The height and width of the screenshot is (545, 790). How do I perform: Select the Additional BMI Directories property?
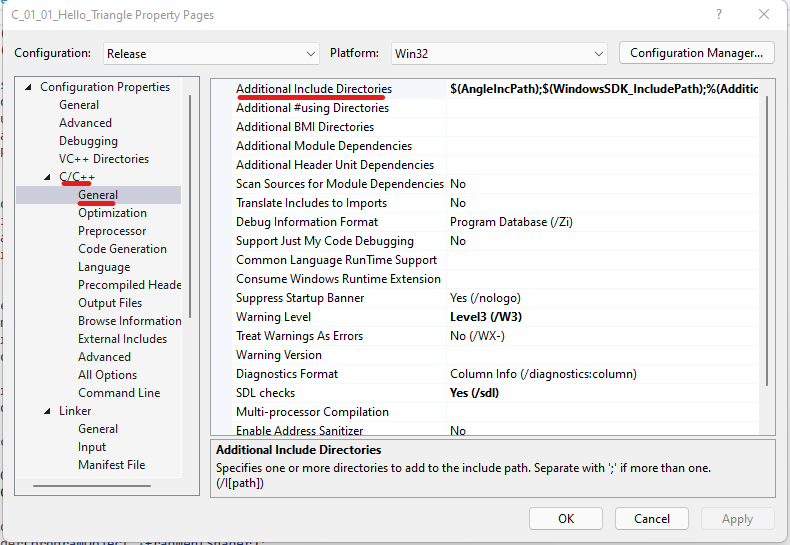coord(305,127)
